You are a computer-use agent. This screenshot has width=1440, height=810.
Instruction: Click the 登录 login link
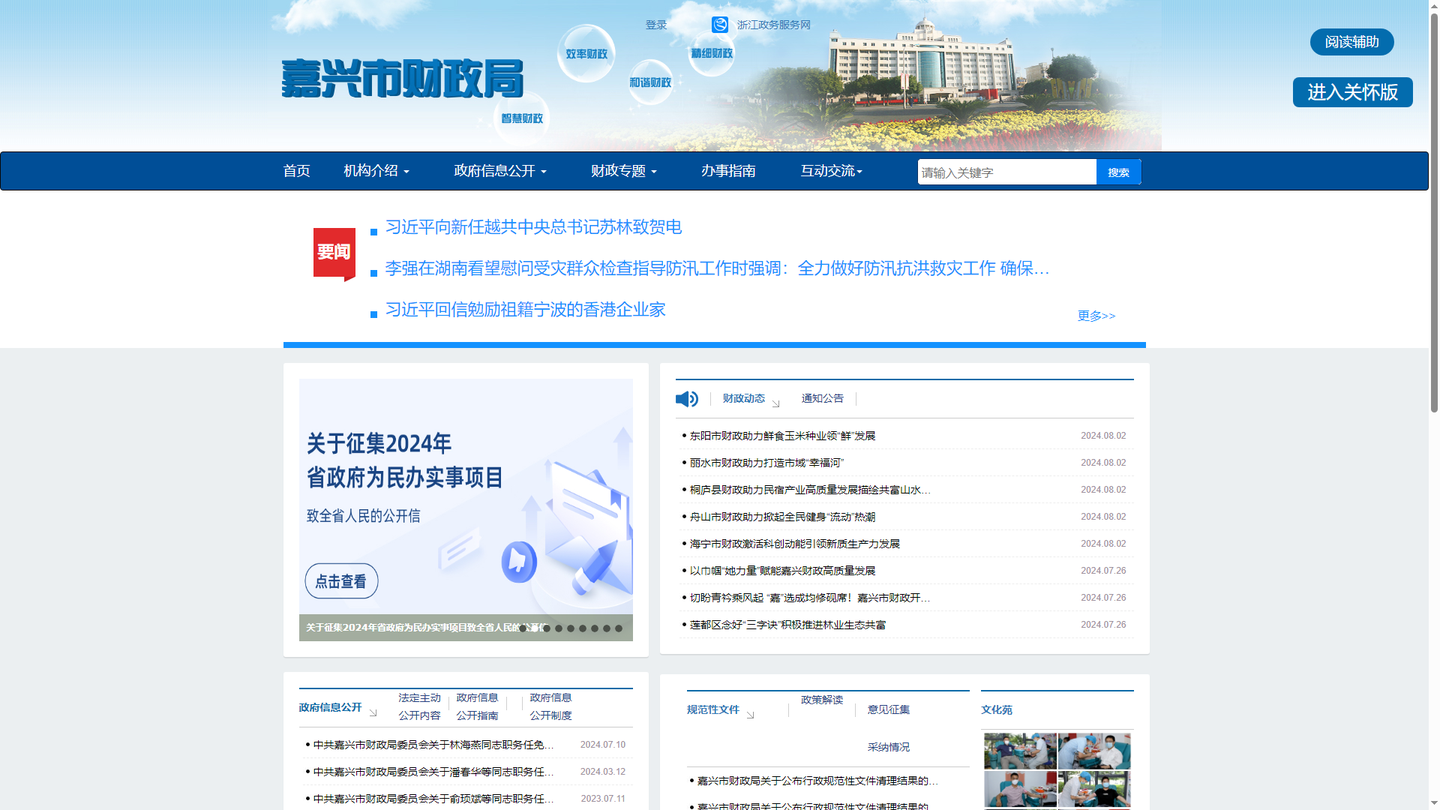pyautogui.click(x=656, y=25)
